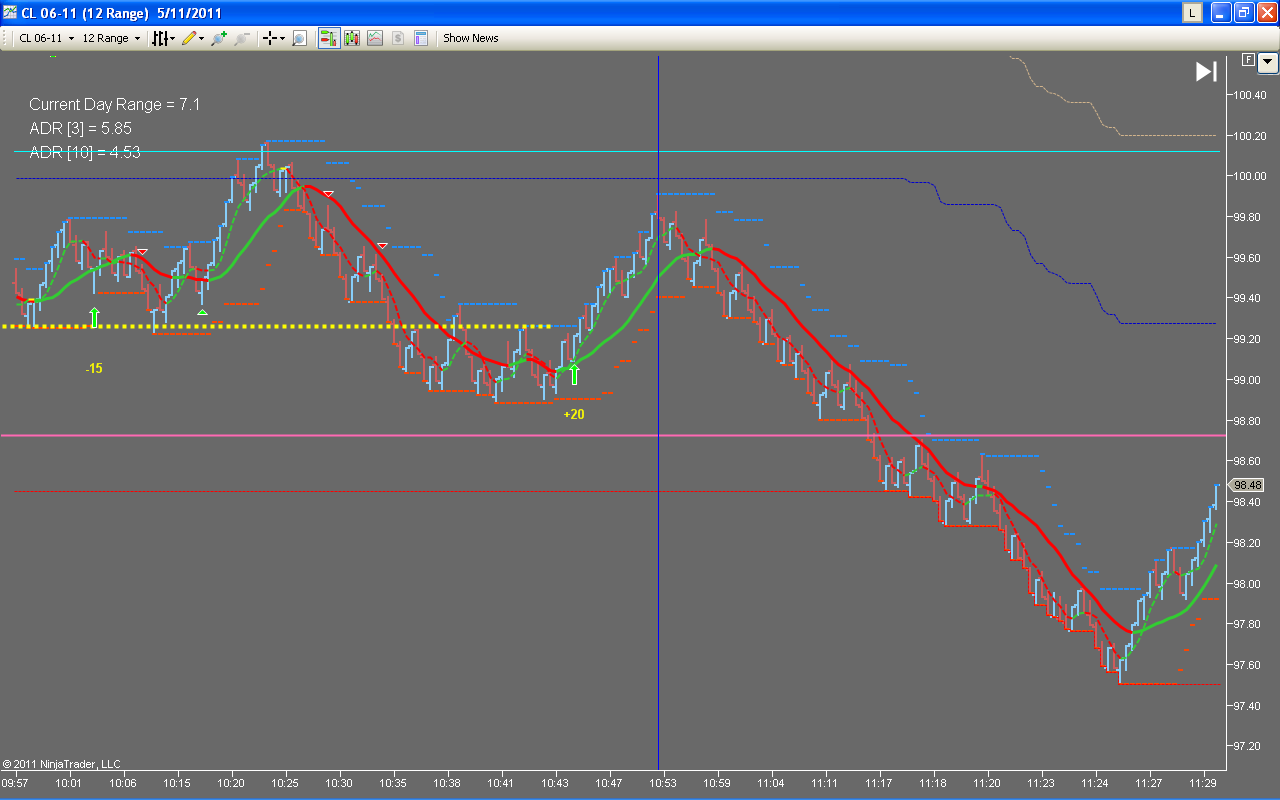Click the data box magnifier icon

[299, 38]
